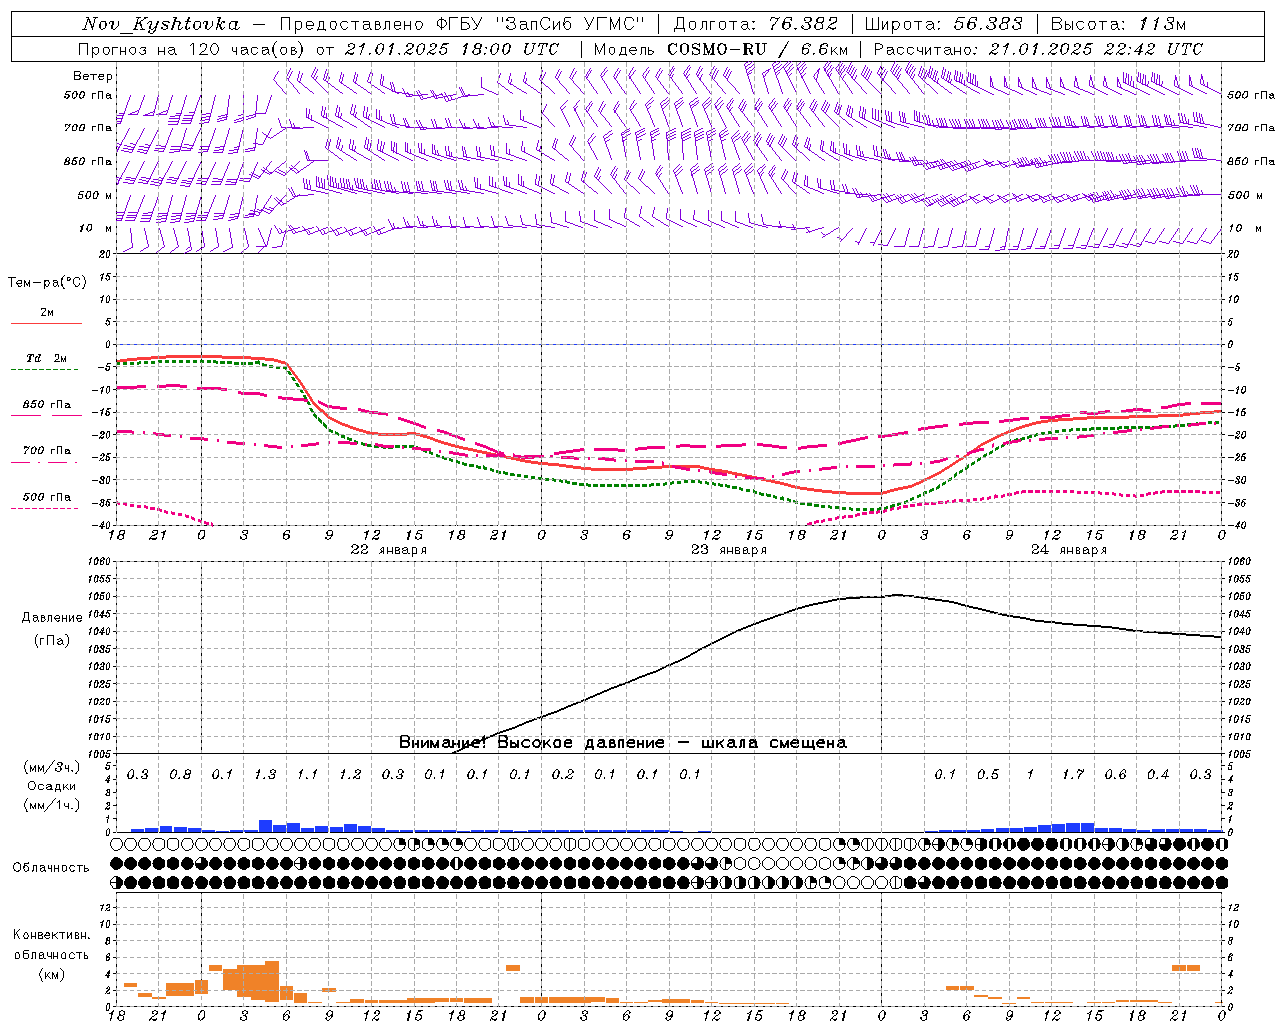The height and width of the screenshot is (1024, 1280).
Task: Click the precipitation value 1.7
Action: (x=1073, y=775)
